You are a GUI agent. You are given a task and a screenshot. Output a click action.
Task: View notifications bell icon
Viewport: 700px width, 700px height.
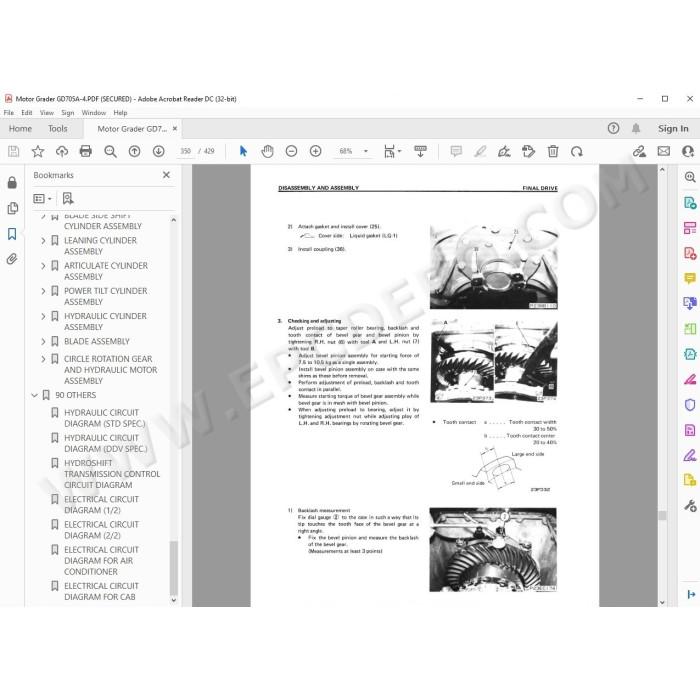(636, 129)
